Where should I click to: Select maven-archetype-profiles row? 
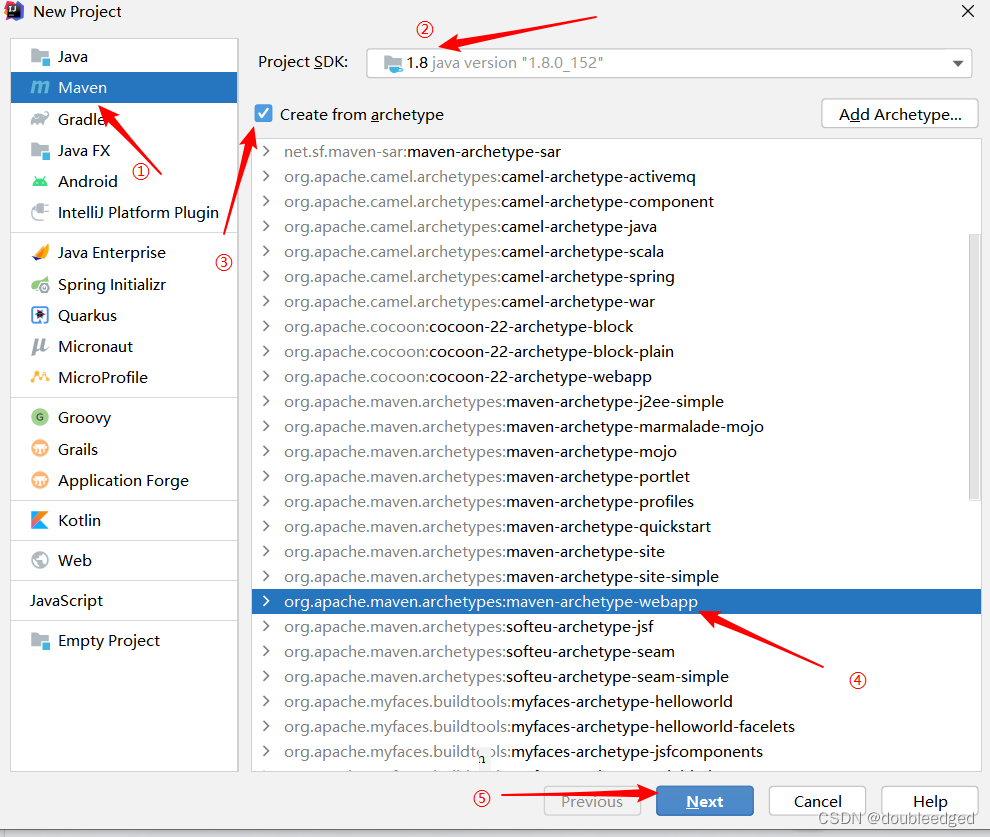coord(616,501)
